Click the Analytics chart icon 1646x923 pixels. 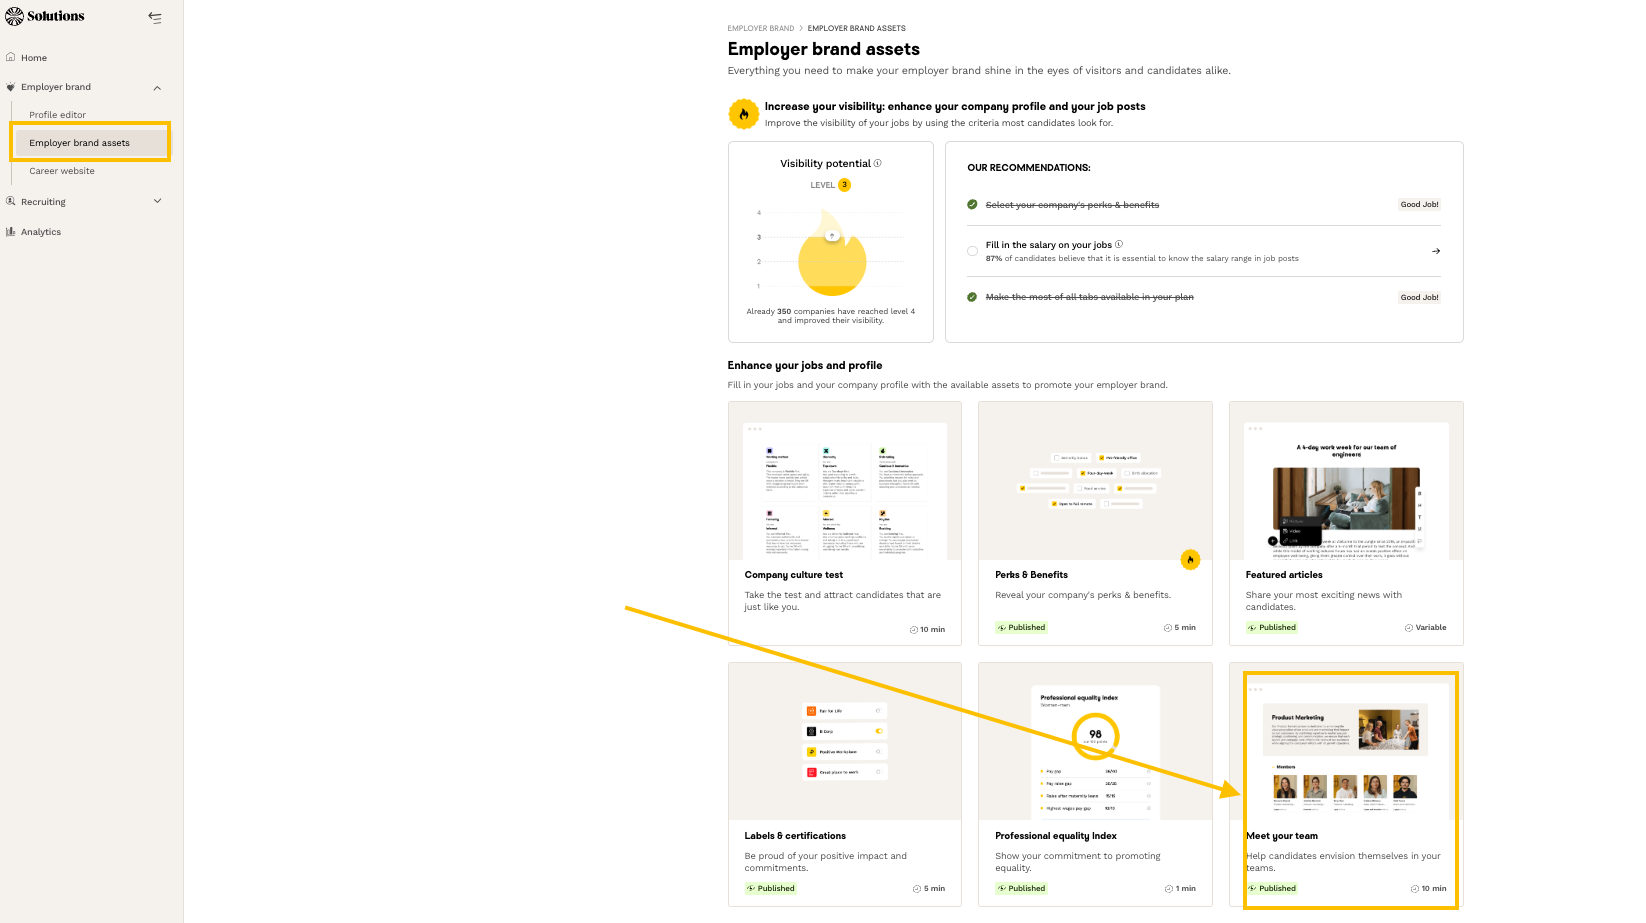tap(11, 231)
